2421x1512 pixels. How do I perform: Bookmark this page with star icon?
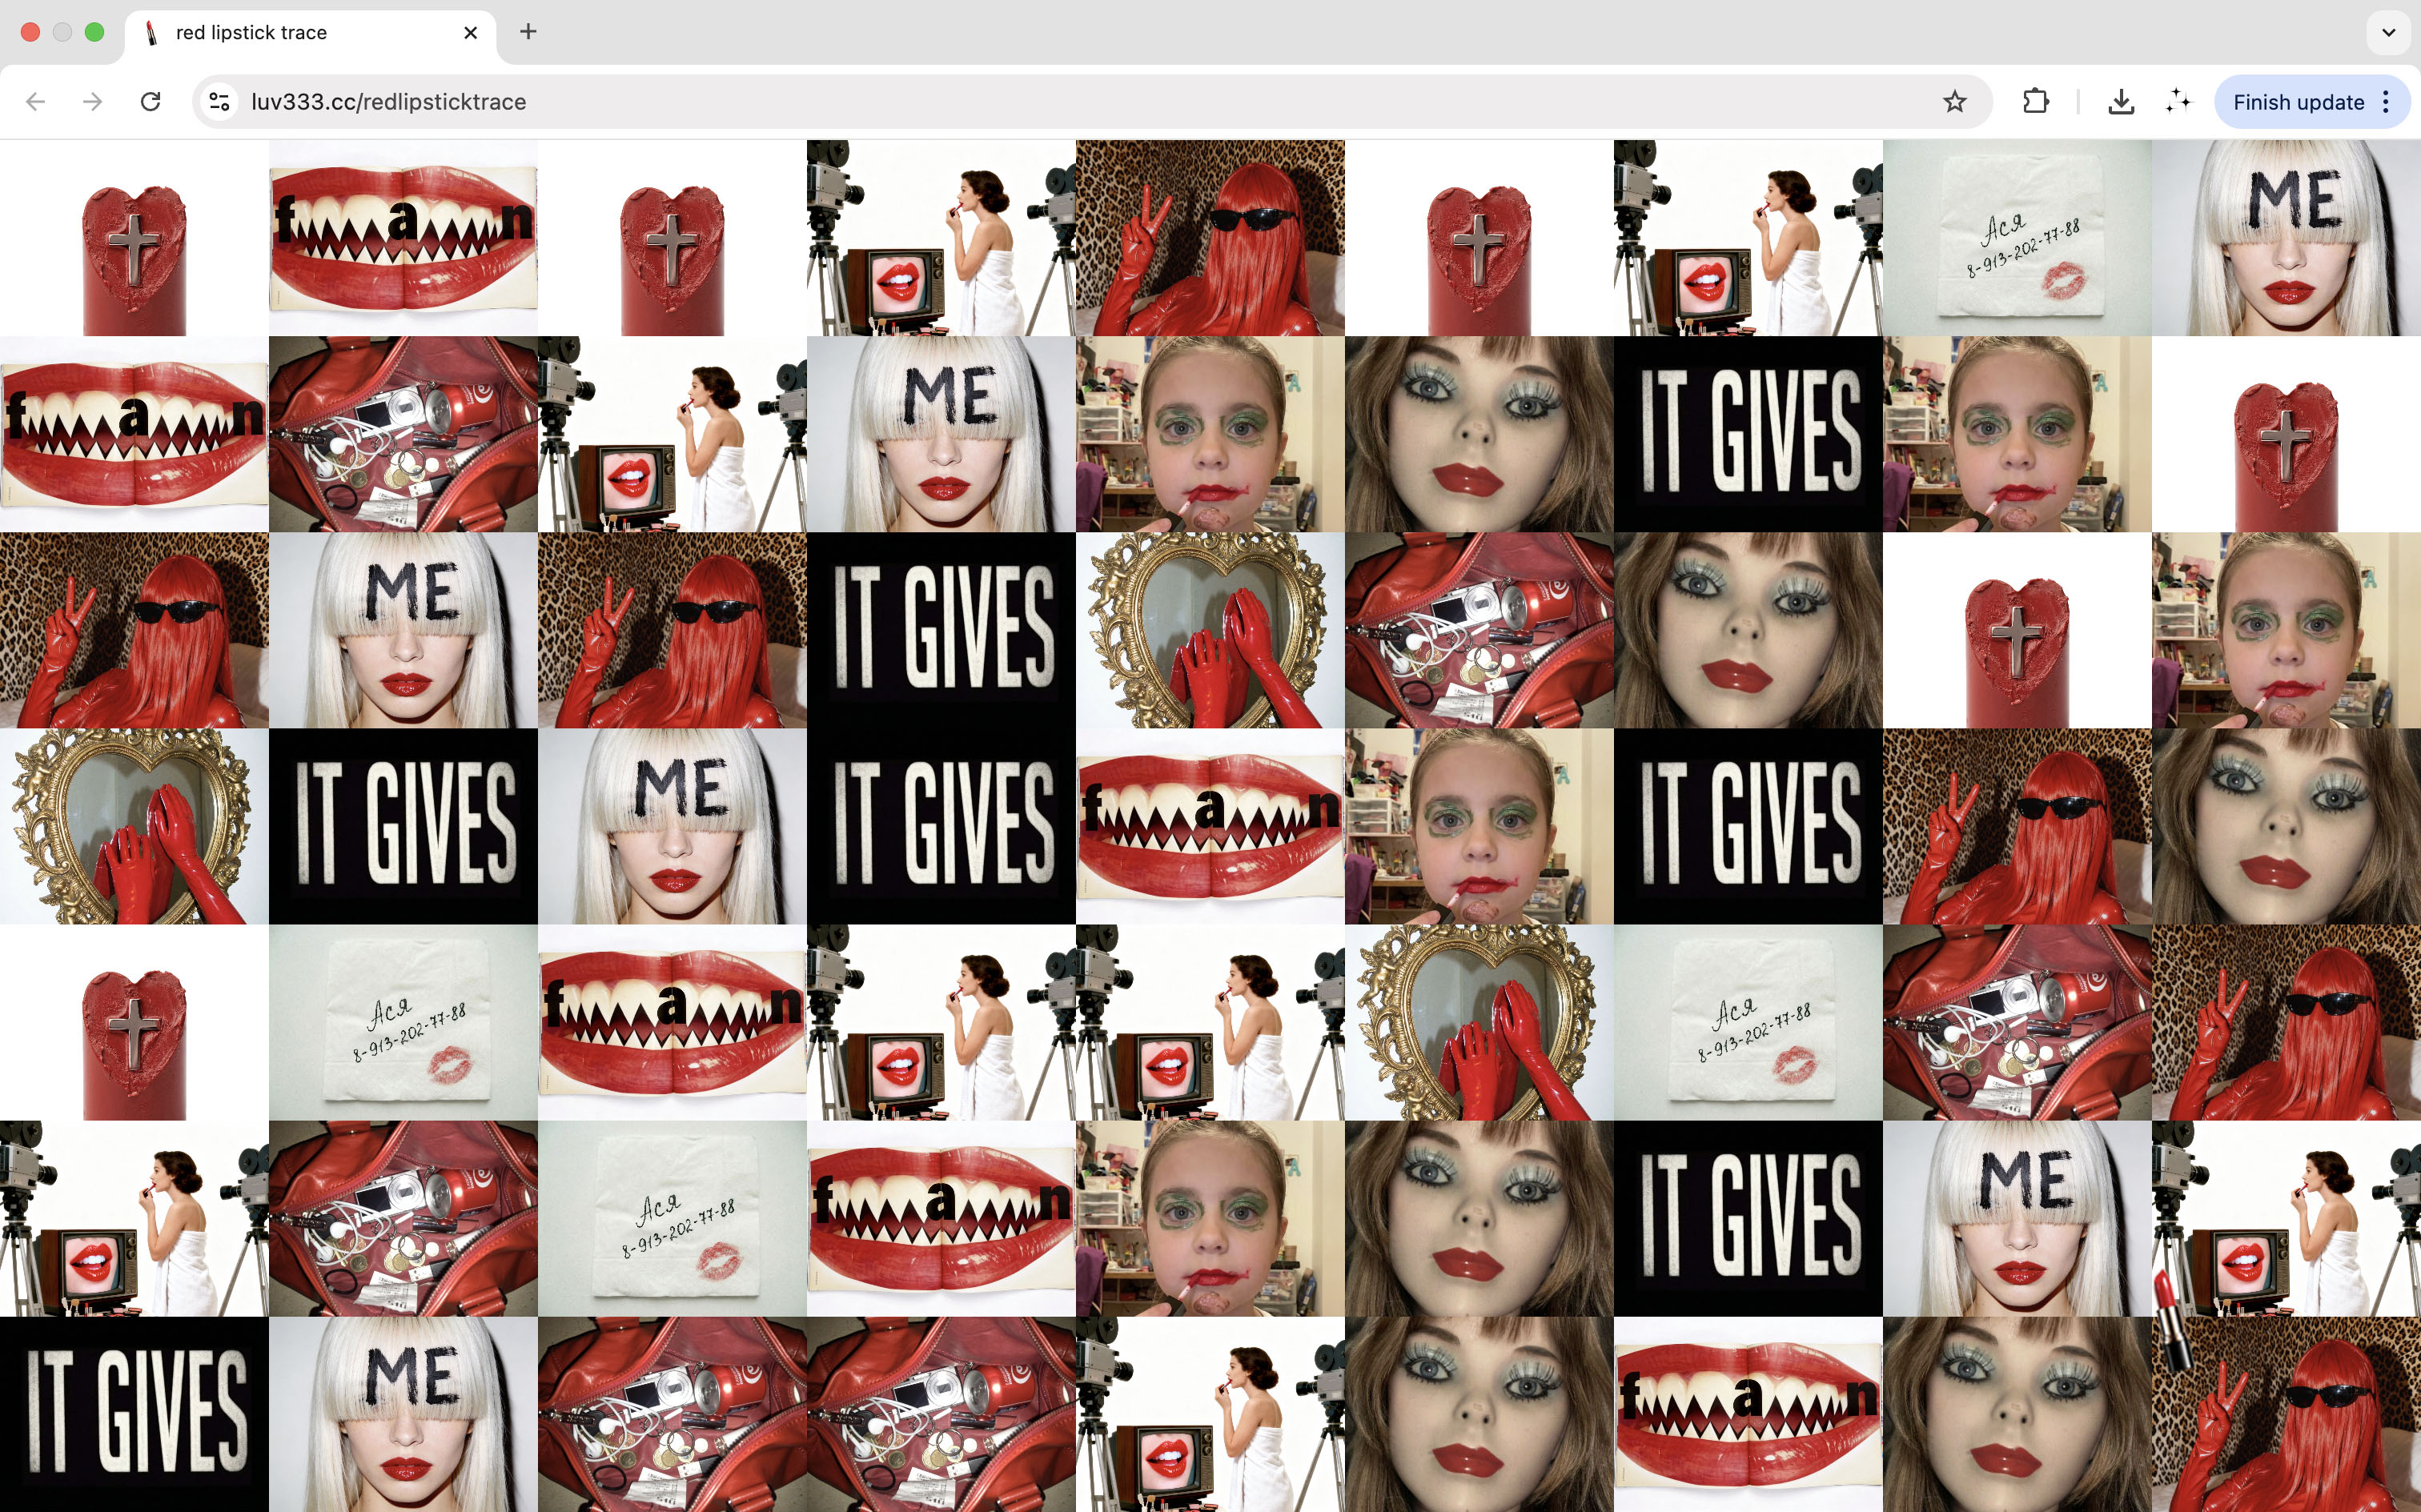point(1954,102)
